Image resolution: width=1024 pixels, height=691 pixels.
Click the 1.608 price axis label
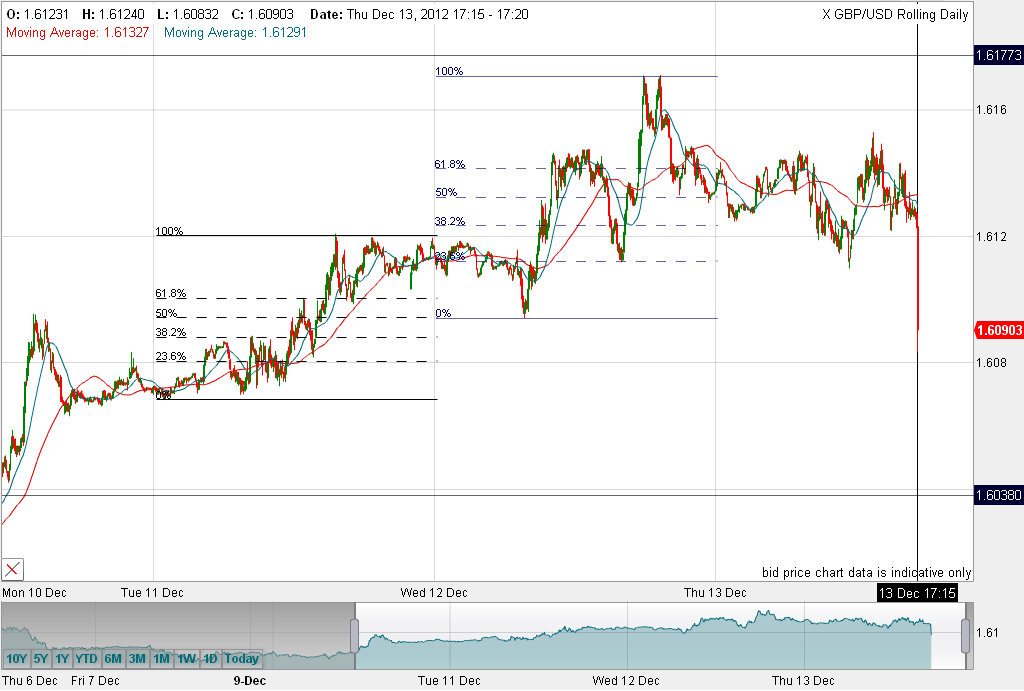pos(991,362)
